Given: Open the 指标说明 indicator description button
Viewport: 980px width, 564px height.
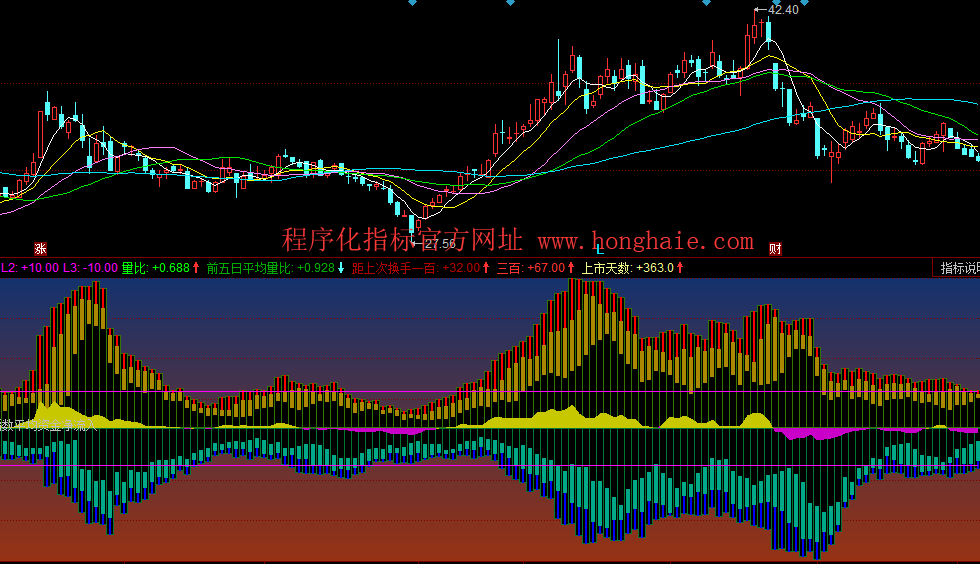Looking at the screenshot, I should (x=958, y=268).
